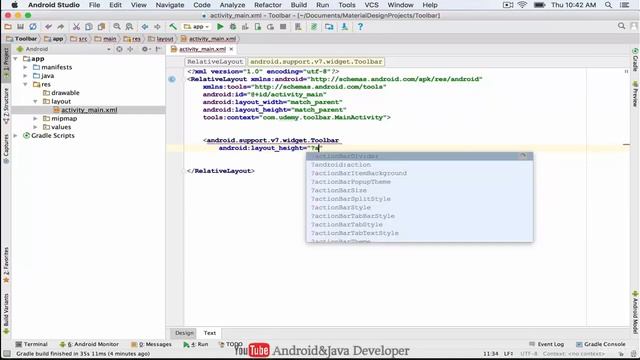The height and width of the screenshot is (360, 640).
Task: Open the Event Log tool window
Action: pyautogui.click(x=547, y=344)
